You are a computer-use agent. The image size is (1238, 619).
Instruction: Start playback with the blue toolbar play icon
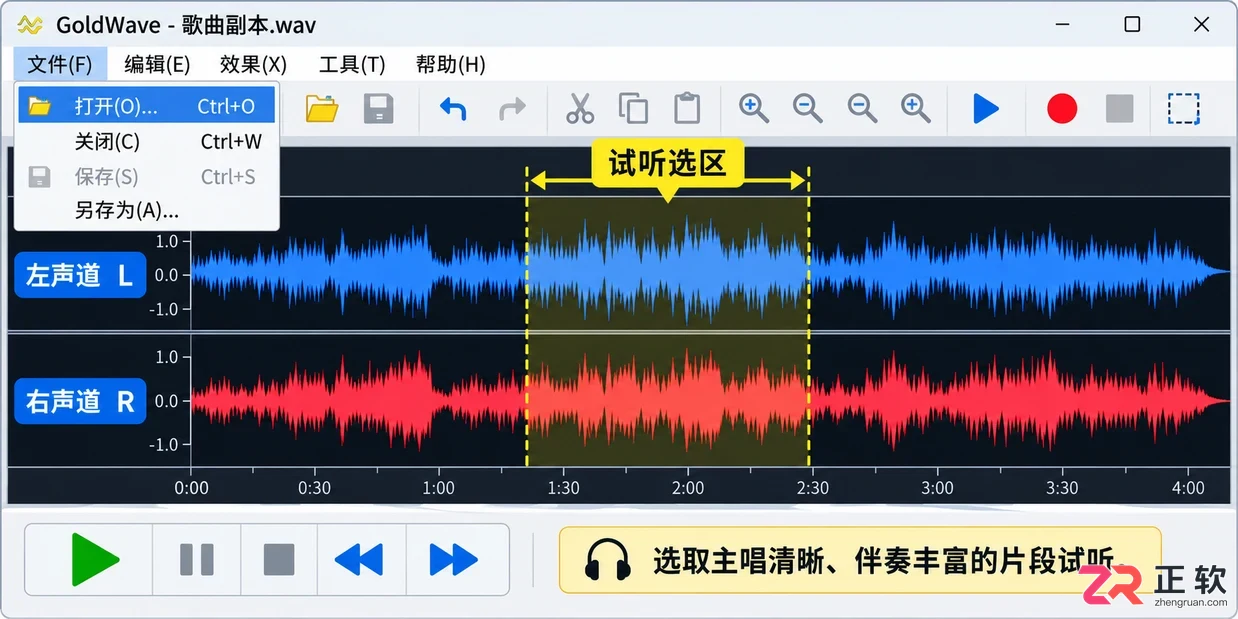986,108
